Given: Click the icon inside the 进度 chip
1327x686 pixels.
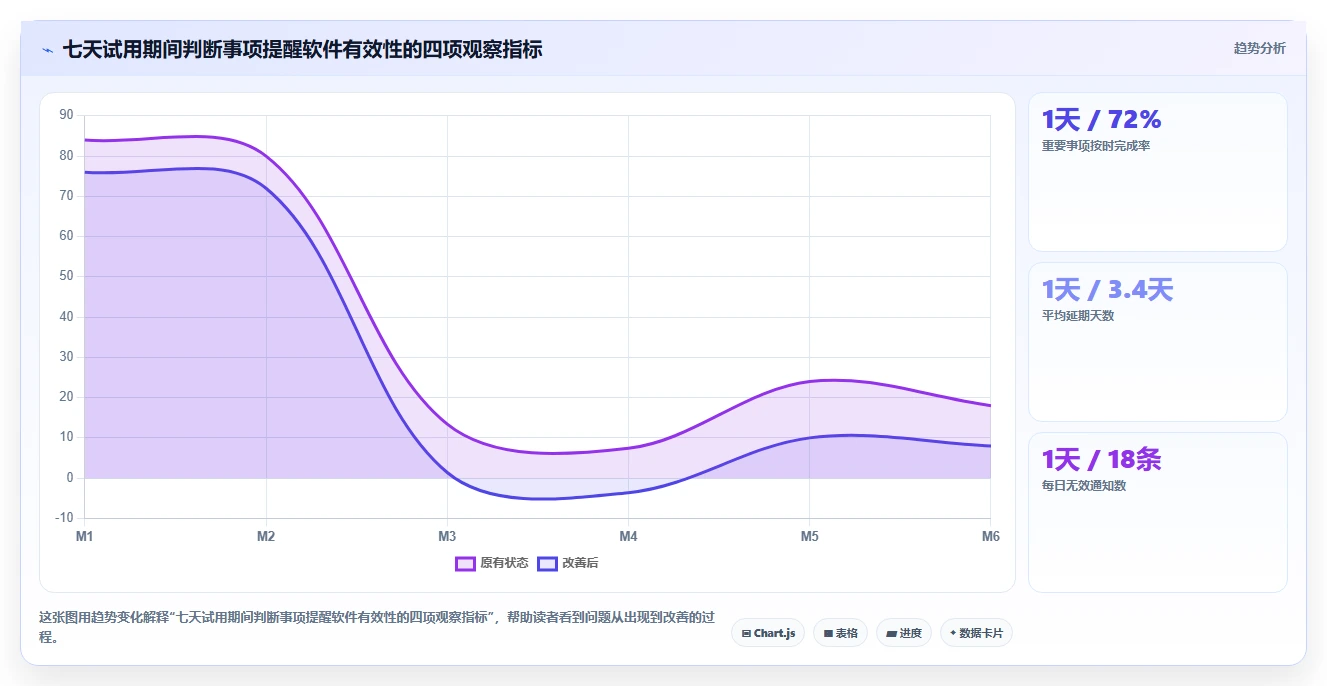Looking at the screenshot, I should click(x=891, y=633).
